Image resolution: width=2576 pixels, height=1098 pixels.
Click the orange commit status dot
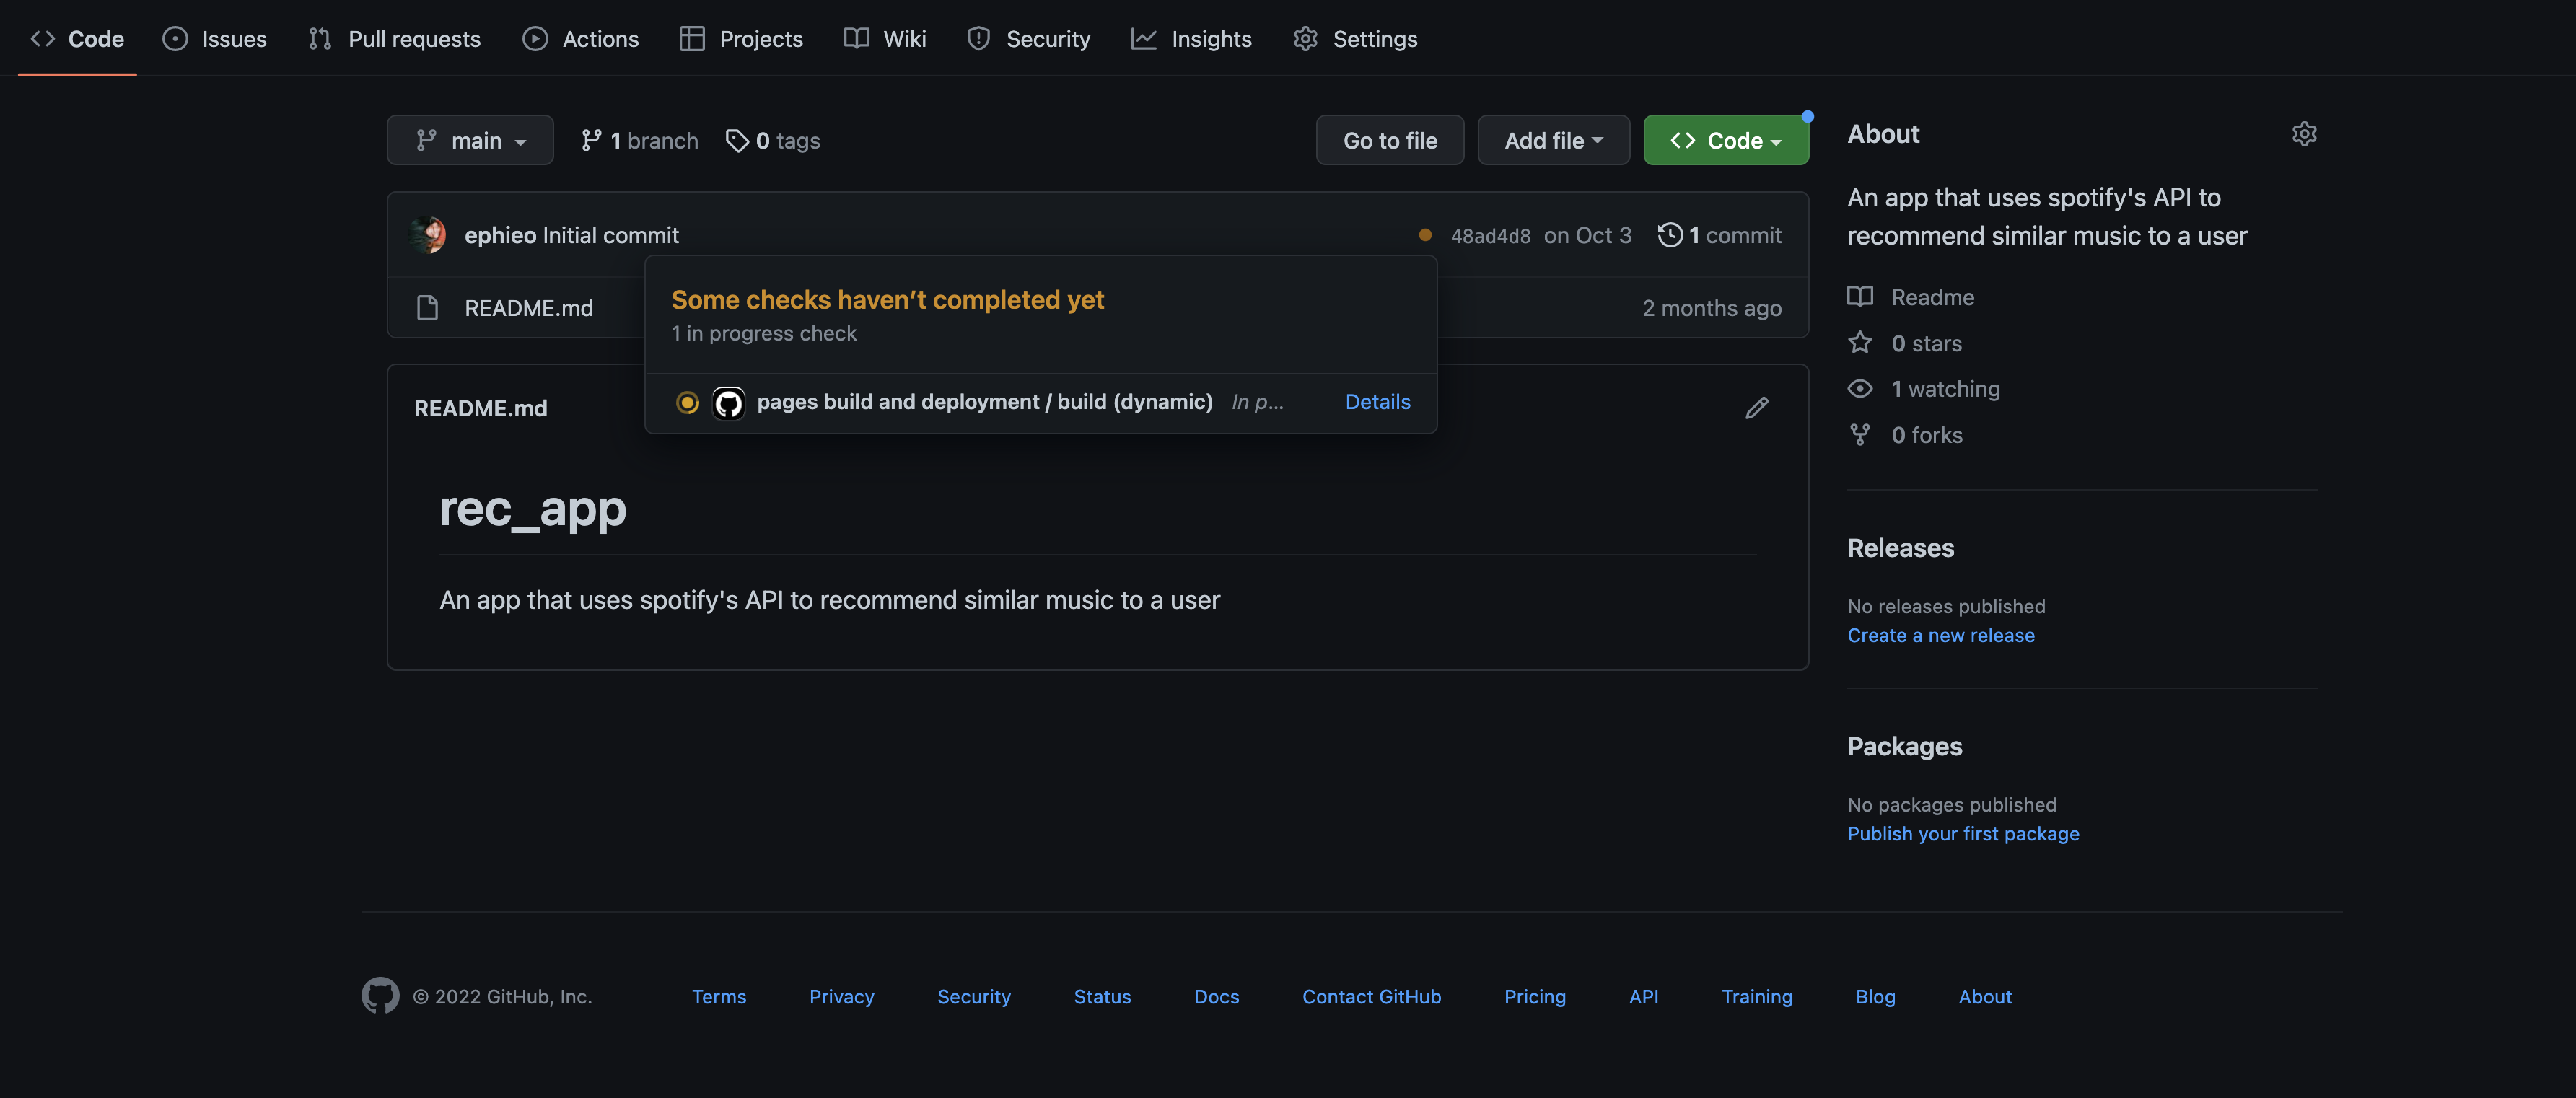(1425, 235)
